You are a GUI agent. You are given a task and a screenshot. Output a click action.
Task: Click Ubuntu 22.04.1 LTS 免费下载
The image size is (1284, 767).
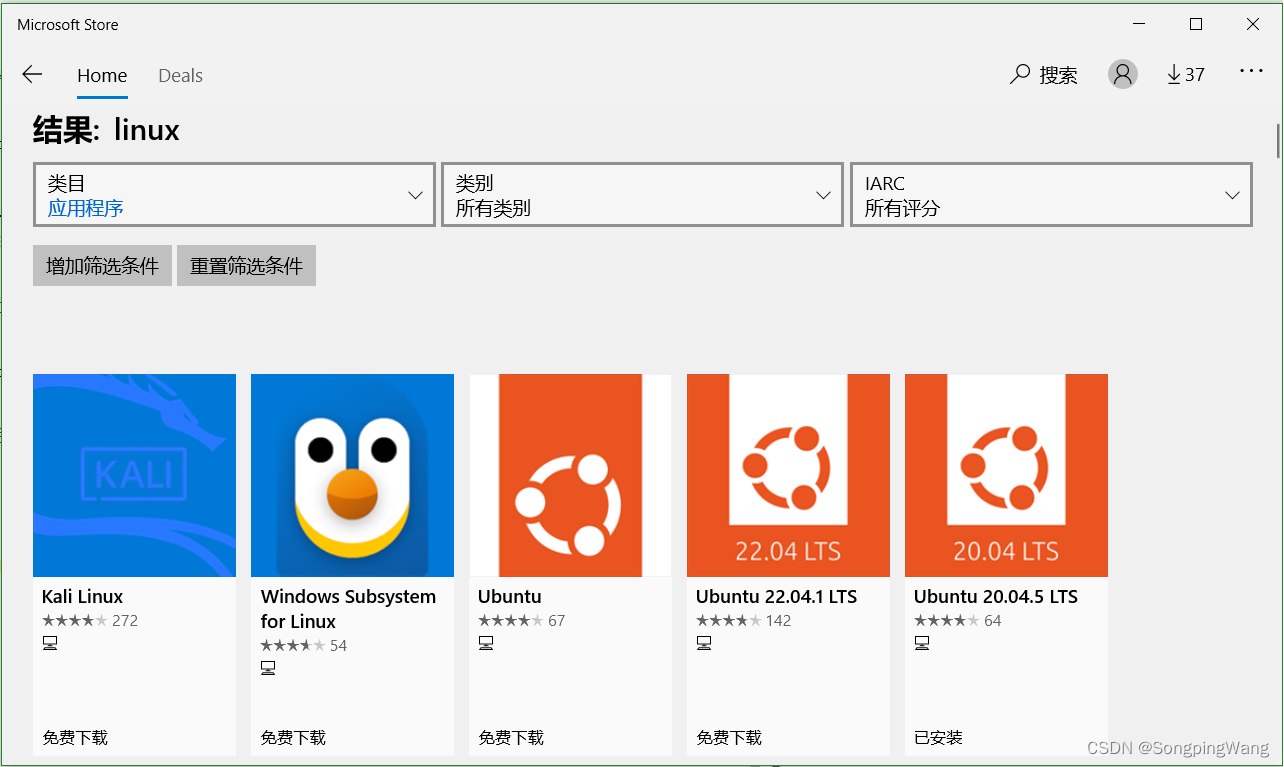click(729, 738)
